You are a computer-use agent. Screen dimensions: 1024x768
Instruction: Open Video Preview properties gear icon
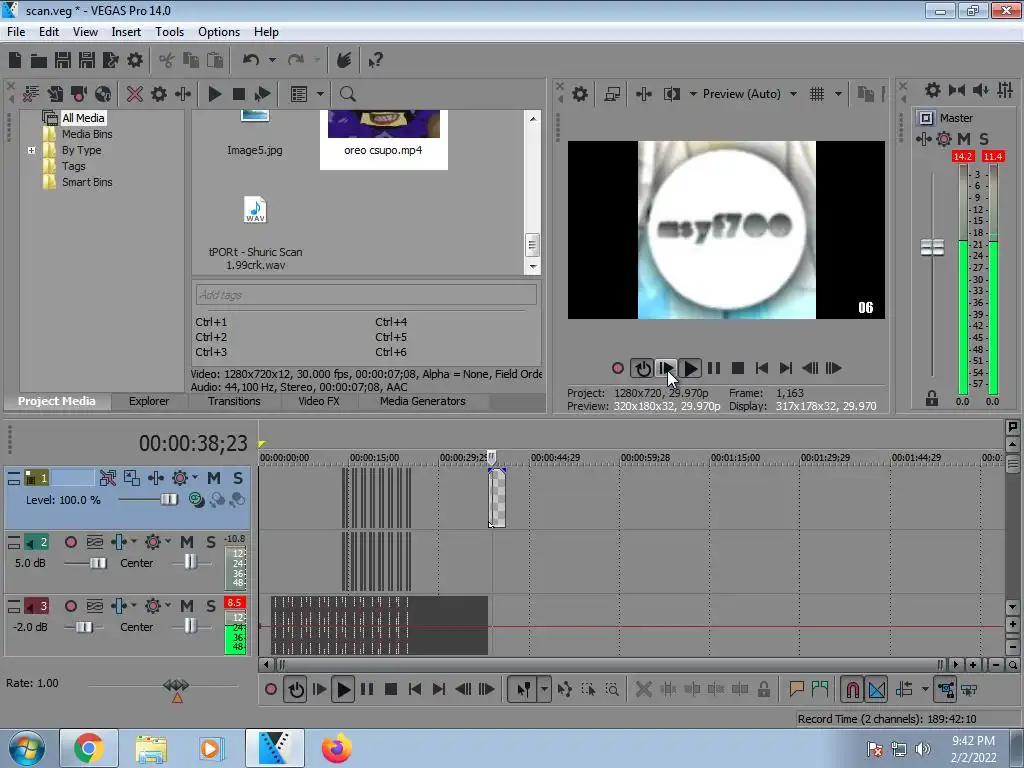(579, 94)
